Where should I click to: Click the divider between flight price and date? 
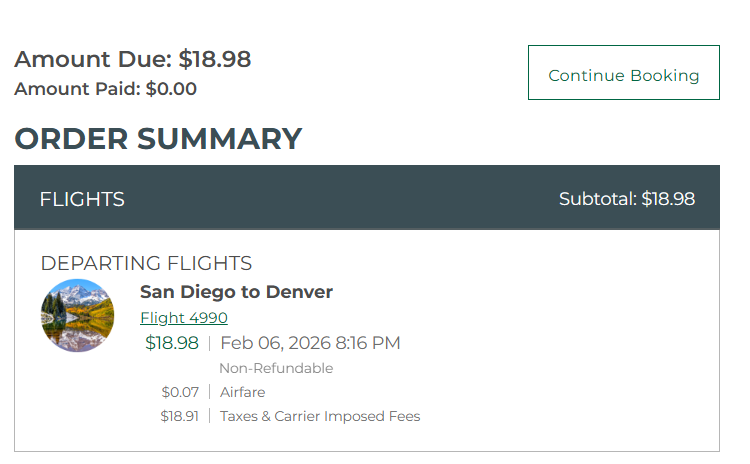pyautogui.click(x=209, y=343)
